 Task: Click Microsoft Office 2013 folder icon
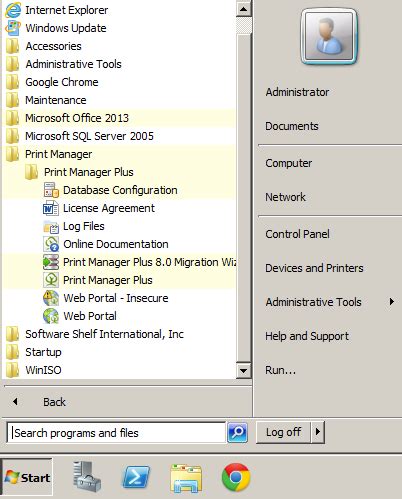pyautogui.click(x=13, y=118)
